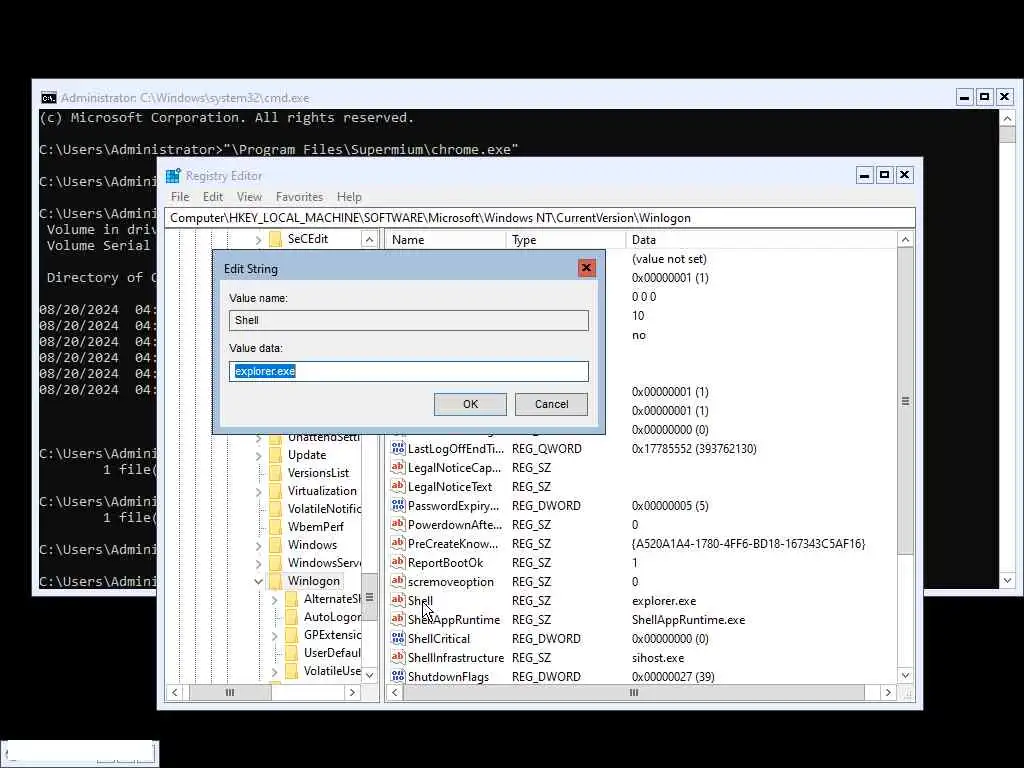
Task: Select the ShellAppRuntime string value icon
Action: [398, 618]
